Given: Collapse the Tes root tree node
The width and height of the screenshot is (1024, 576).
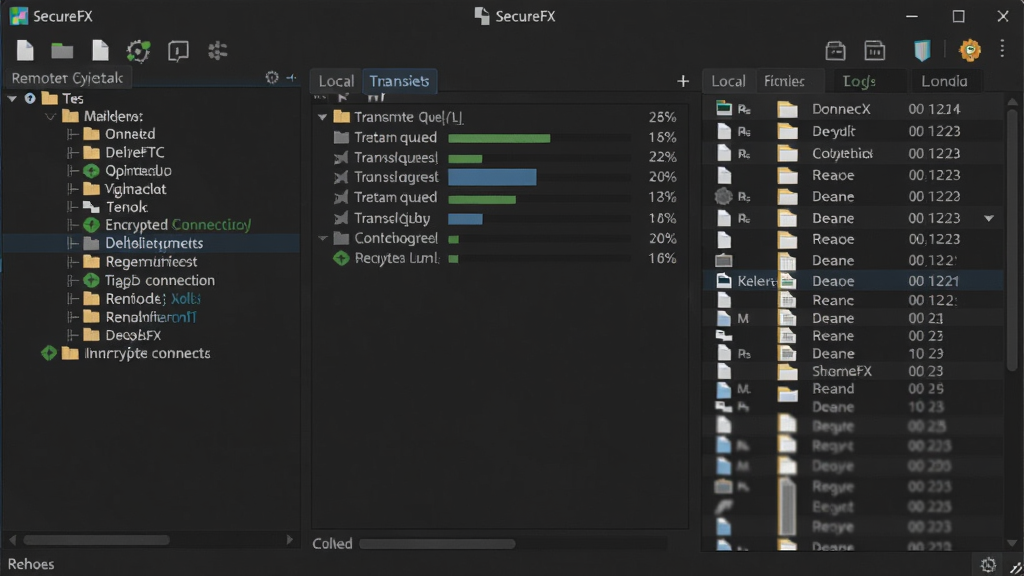Looking at the screenshot, I should pyautogui.click(x=12, y=99).
